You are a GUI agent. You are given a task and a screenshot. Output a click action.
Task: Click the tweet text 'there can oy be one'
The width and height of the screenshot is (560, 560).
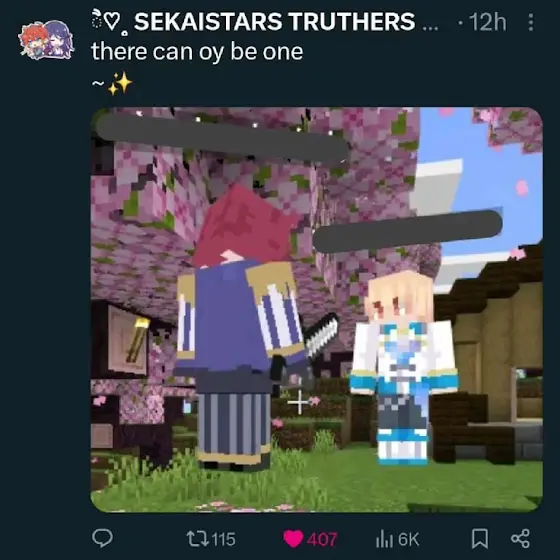click(197, 52)
